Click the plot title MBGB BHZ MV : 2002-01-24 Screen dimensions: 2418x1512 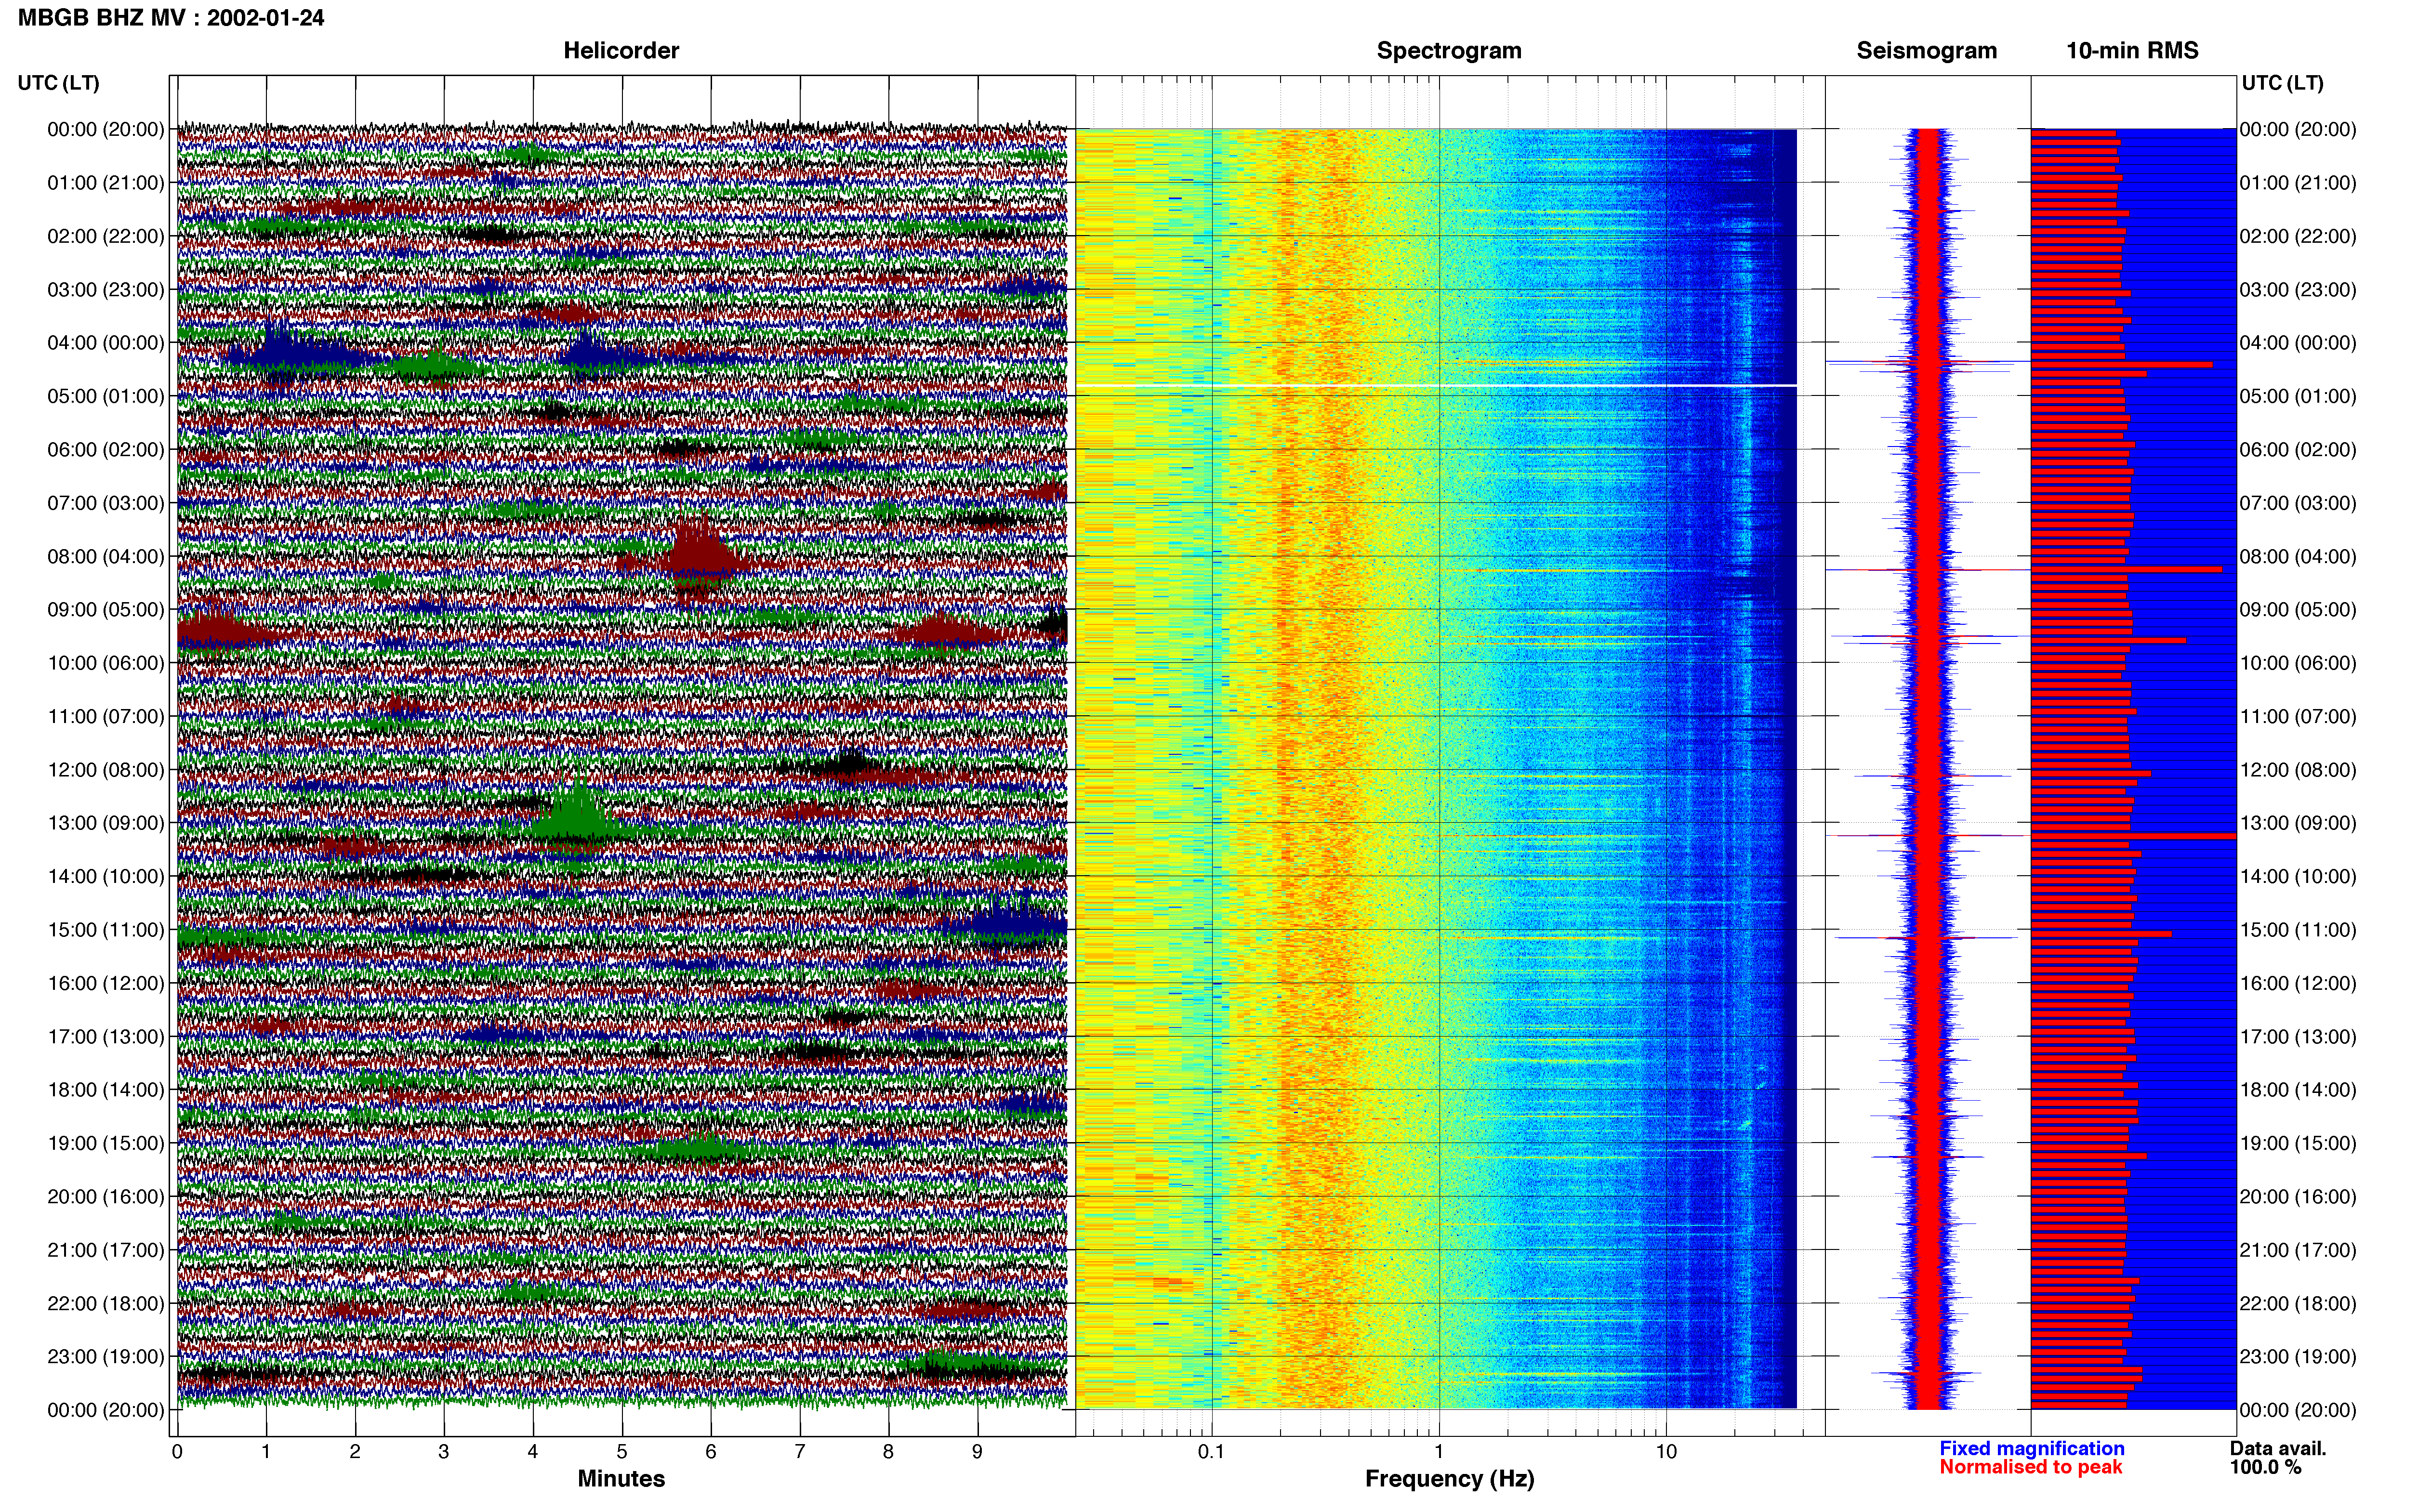[x=171, y=18]
